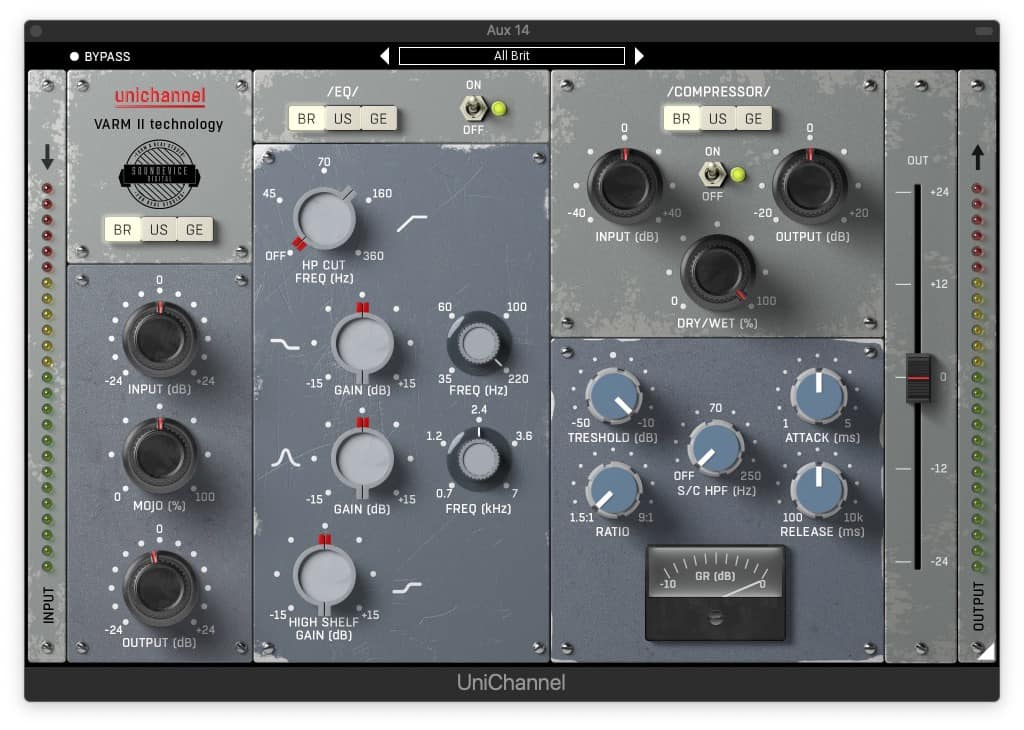The width and height of the screenshot is (1024, 730).
Task: Click the bell curve icon
Action: (285, 457)
